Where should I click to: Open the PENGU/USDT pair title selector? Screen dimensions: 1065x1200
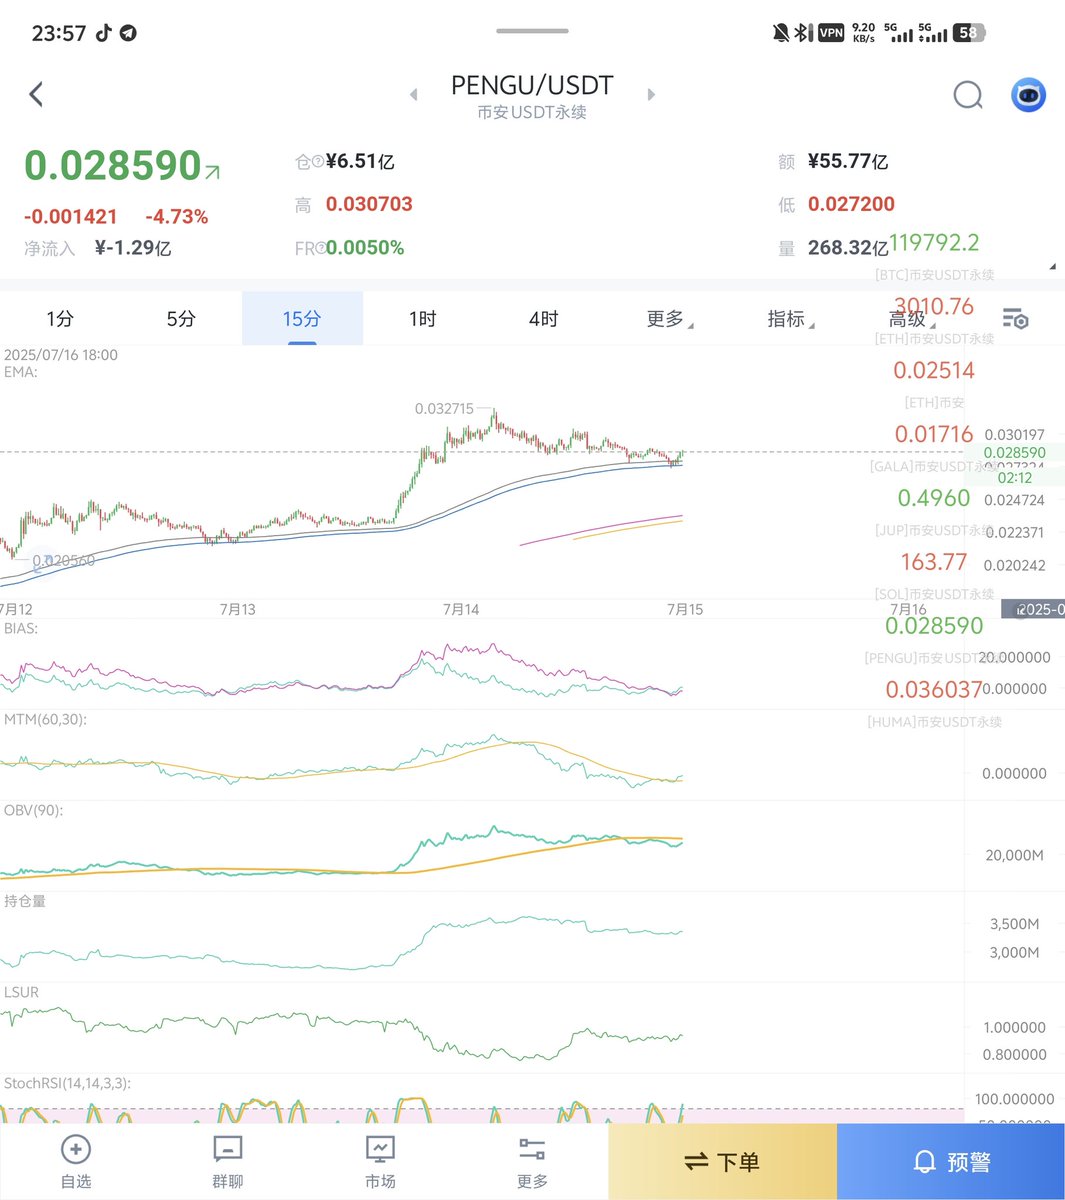pos(532,86)
